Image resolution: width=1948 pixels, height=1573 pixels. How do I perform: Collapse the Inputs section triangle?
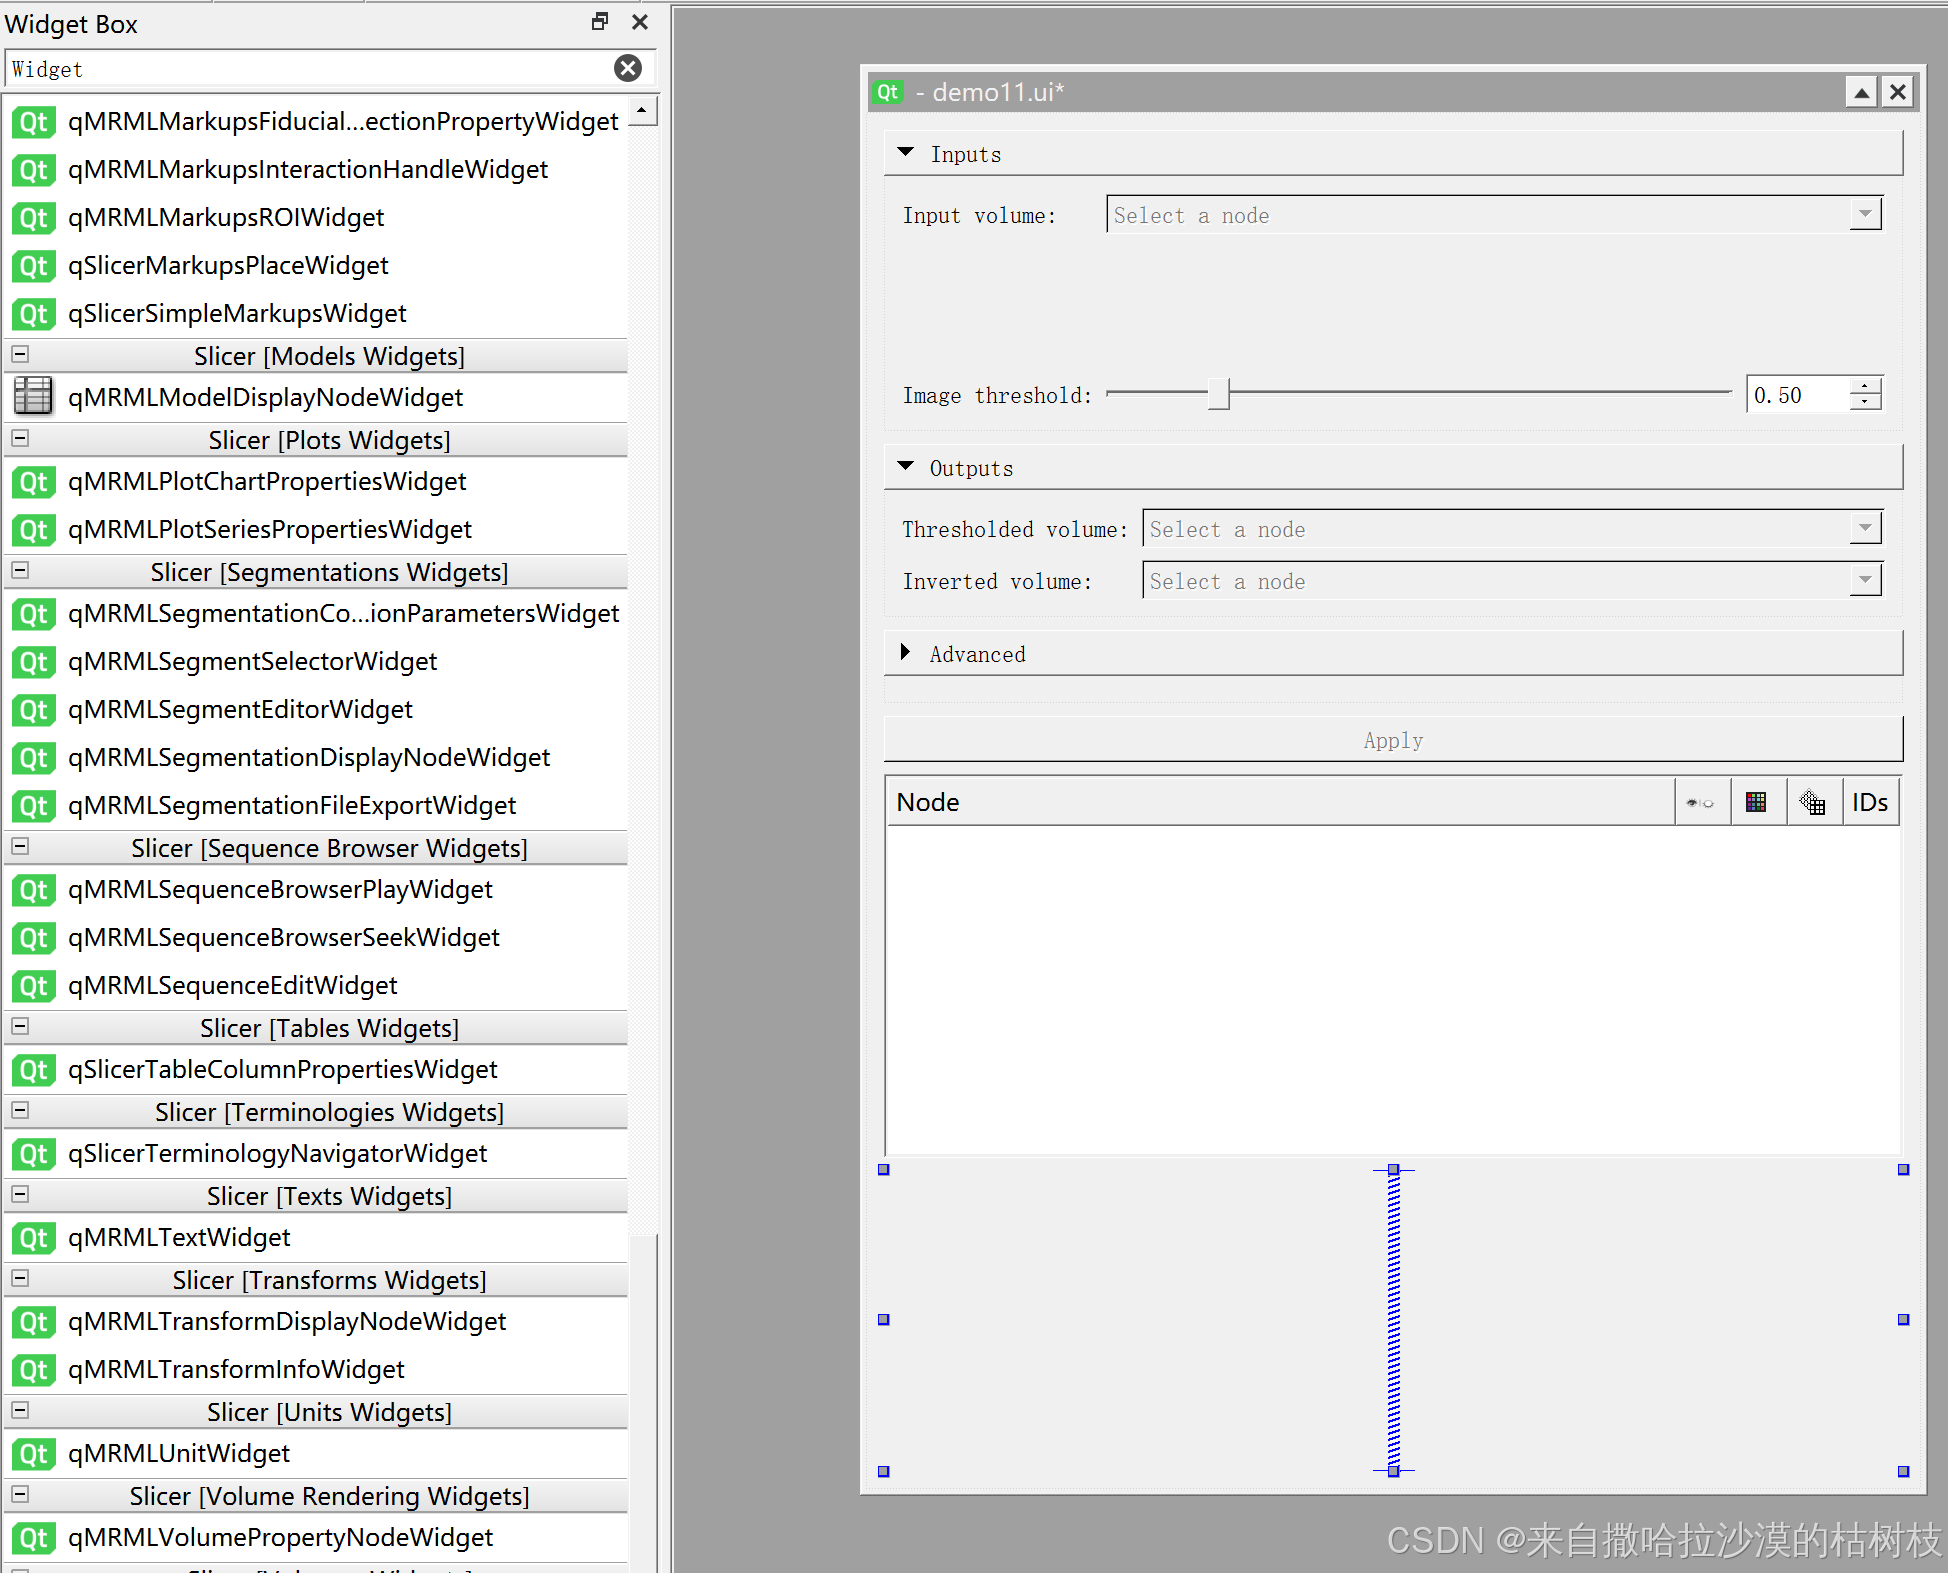906,153
